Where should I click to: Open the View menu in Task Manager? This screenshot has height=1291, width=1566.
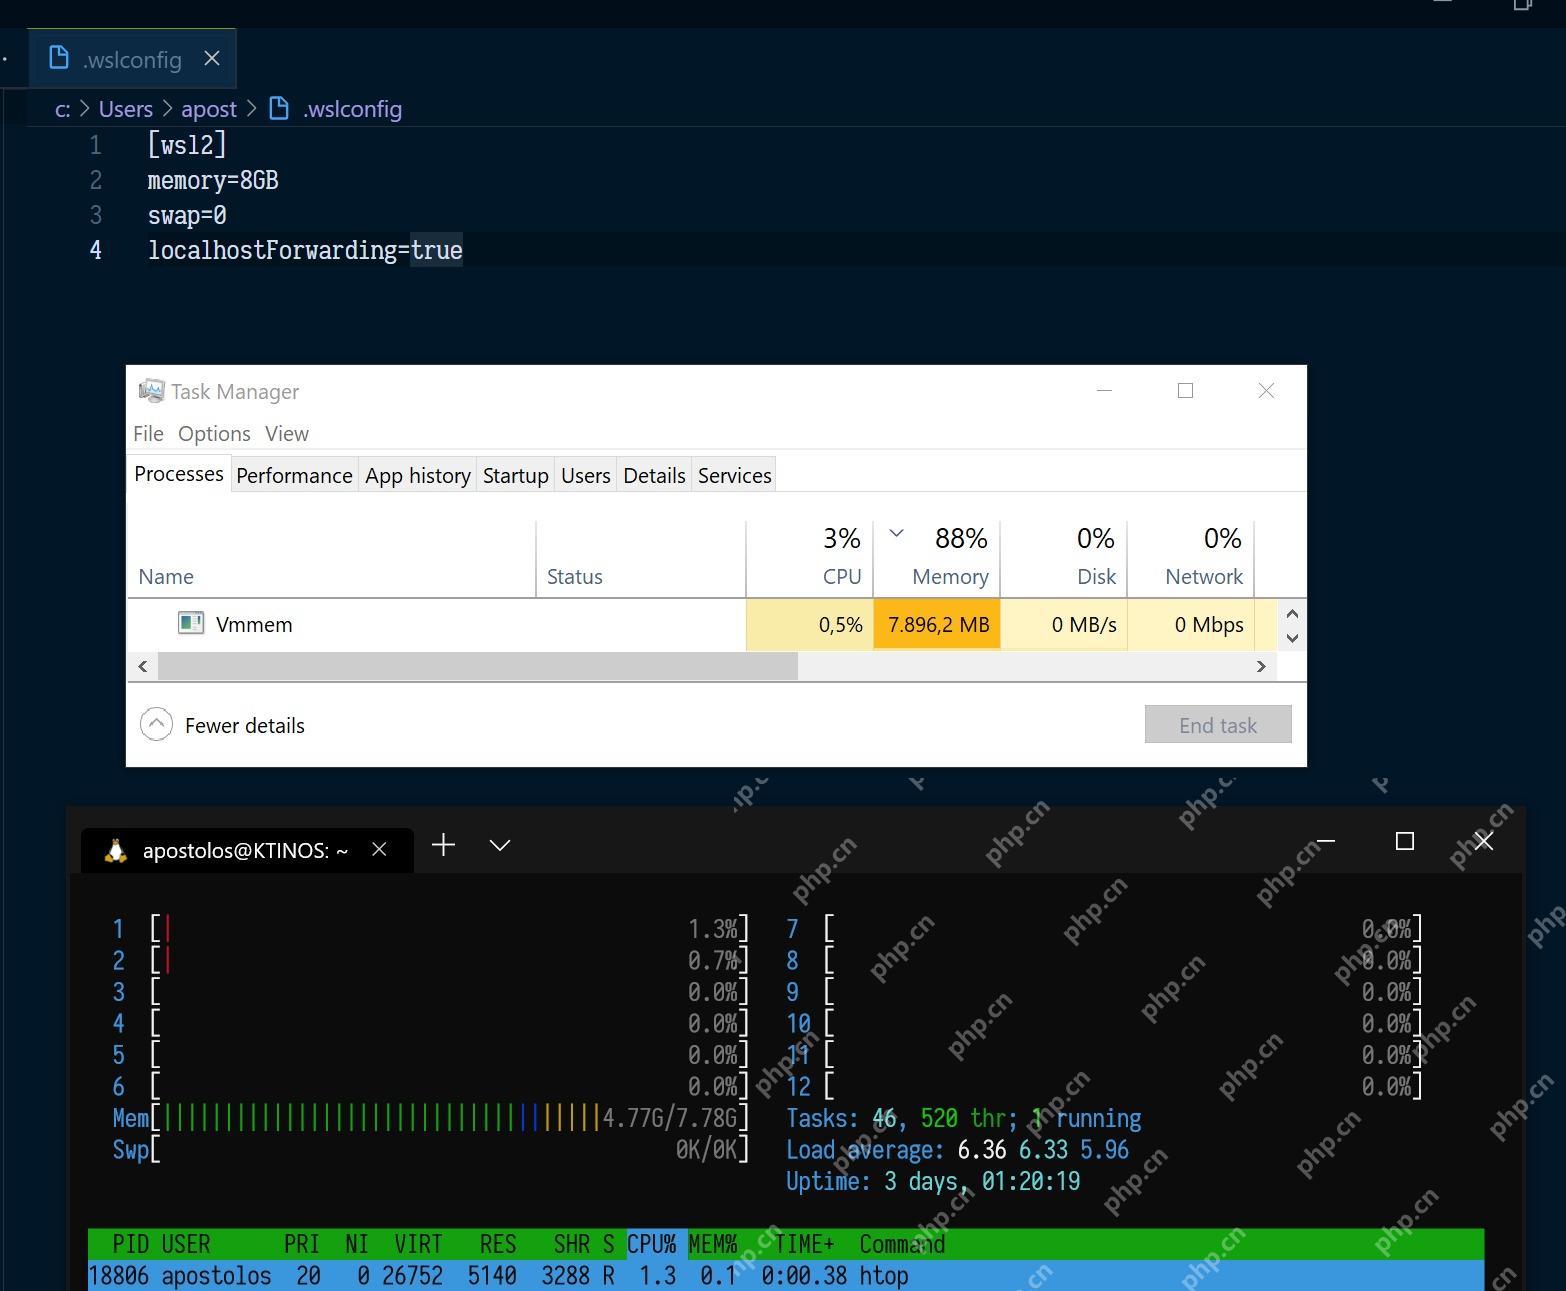tap(287, 434)
